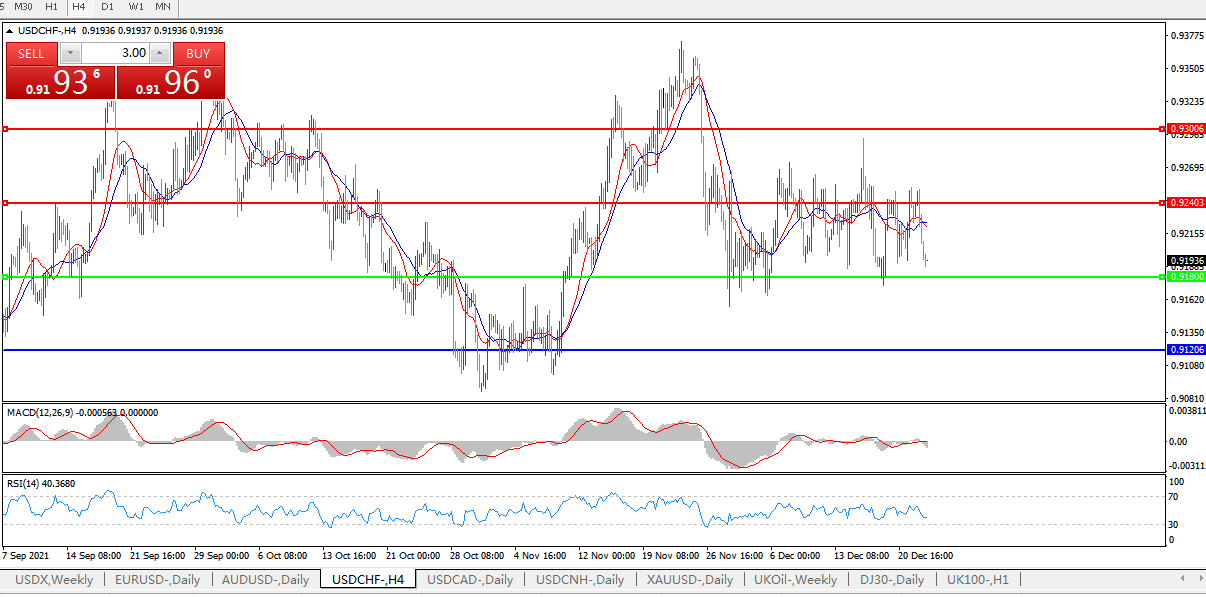1206x597 pixels.
Task: Switch to M30 timeframe
Action: [x=24, y=7]
